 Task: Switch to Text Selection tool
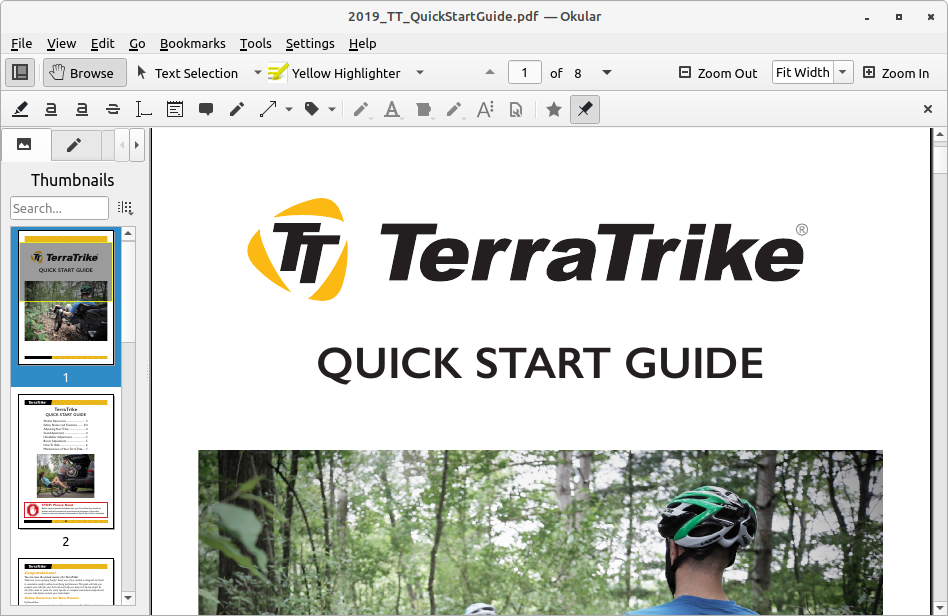187,73
